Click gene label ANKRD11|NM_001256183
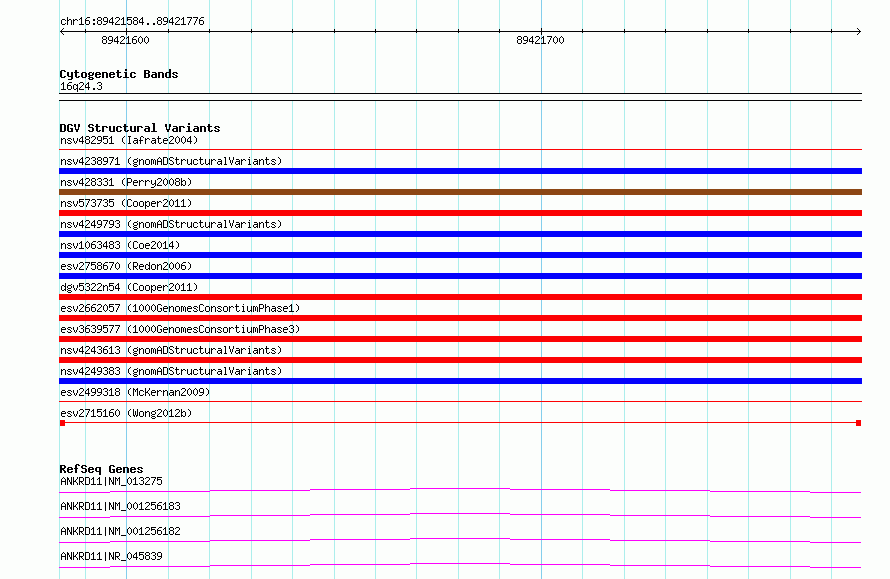Screen dimensions: 890x579 120,506
